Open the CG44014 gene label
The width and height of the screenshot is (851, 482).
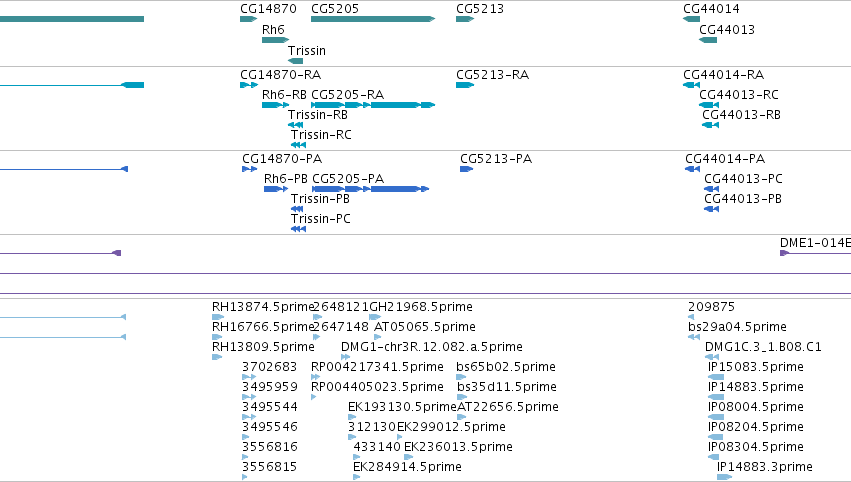point(711,9)
